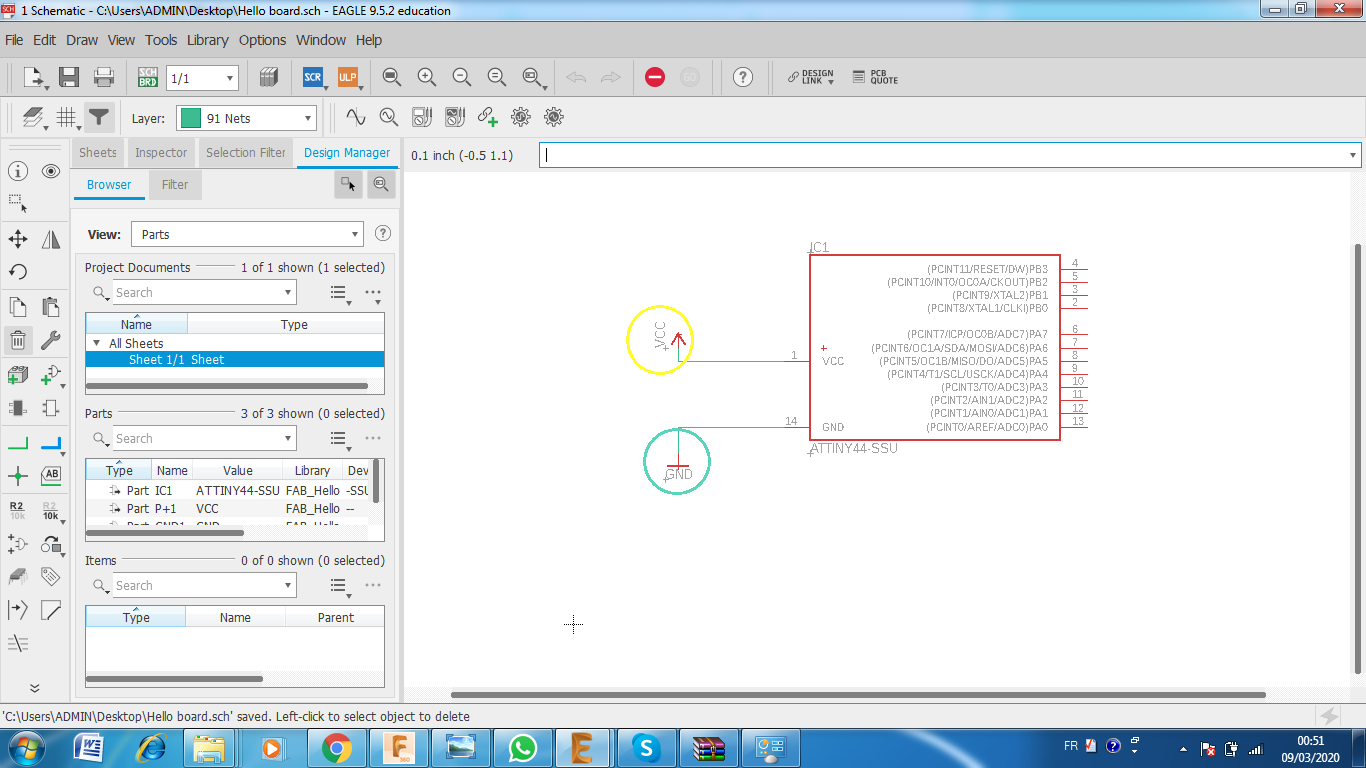Open the File menu
Viewport: 1366px width, 768px height.
coord(14,40)
